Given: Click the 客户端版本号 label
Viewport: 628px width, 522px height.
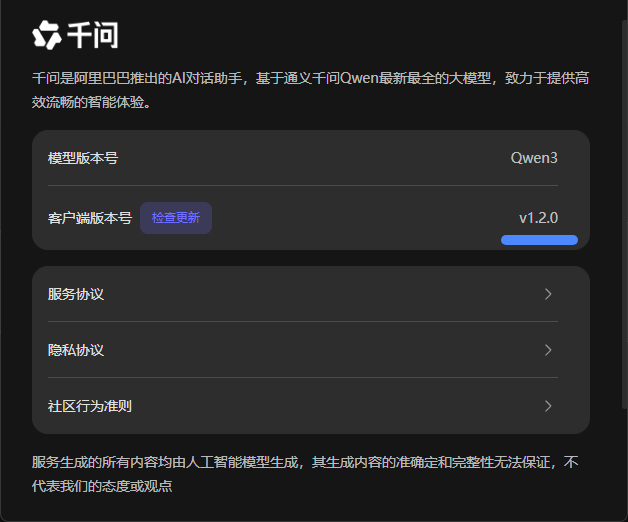Looking at the screenshot, I should click(90, 218).
